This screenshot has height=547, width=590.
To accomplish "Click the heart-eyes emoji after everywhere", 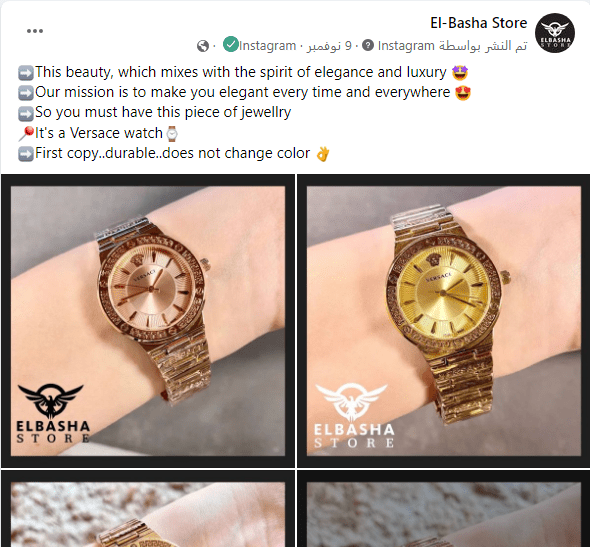I will (463, 93).
